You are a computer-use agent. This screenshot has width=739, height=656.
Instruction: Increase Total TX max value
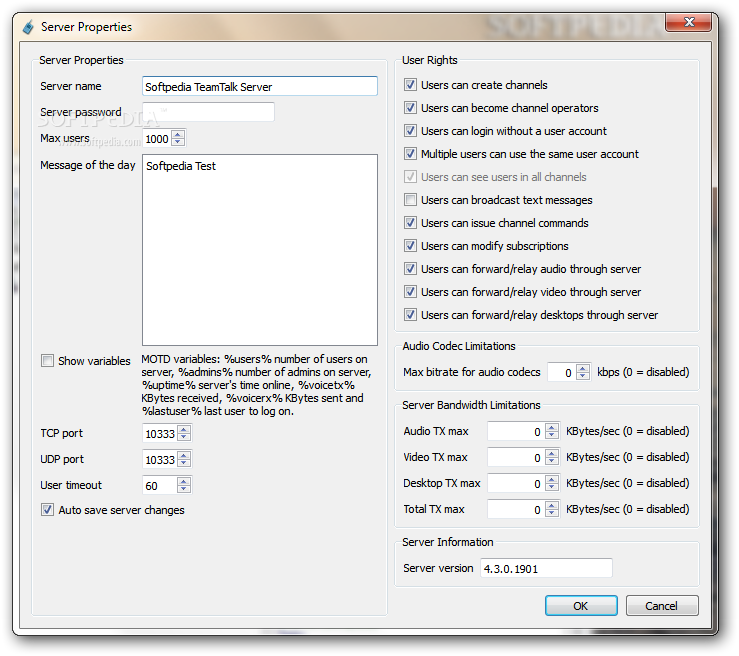(551, 505)
